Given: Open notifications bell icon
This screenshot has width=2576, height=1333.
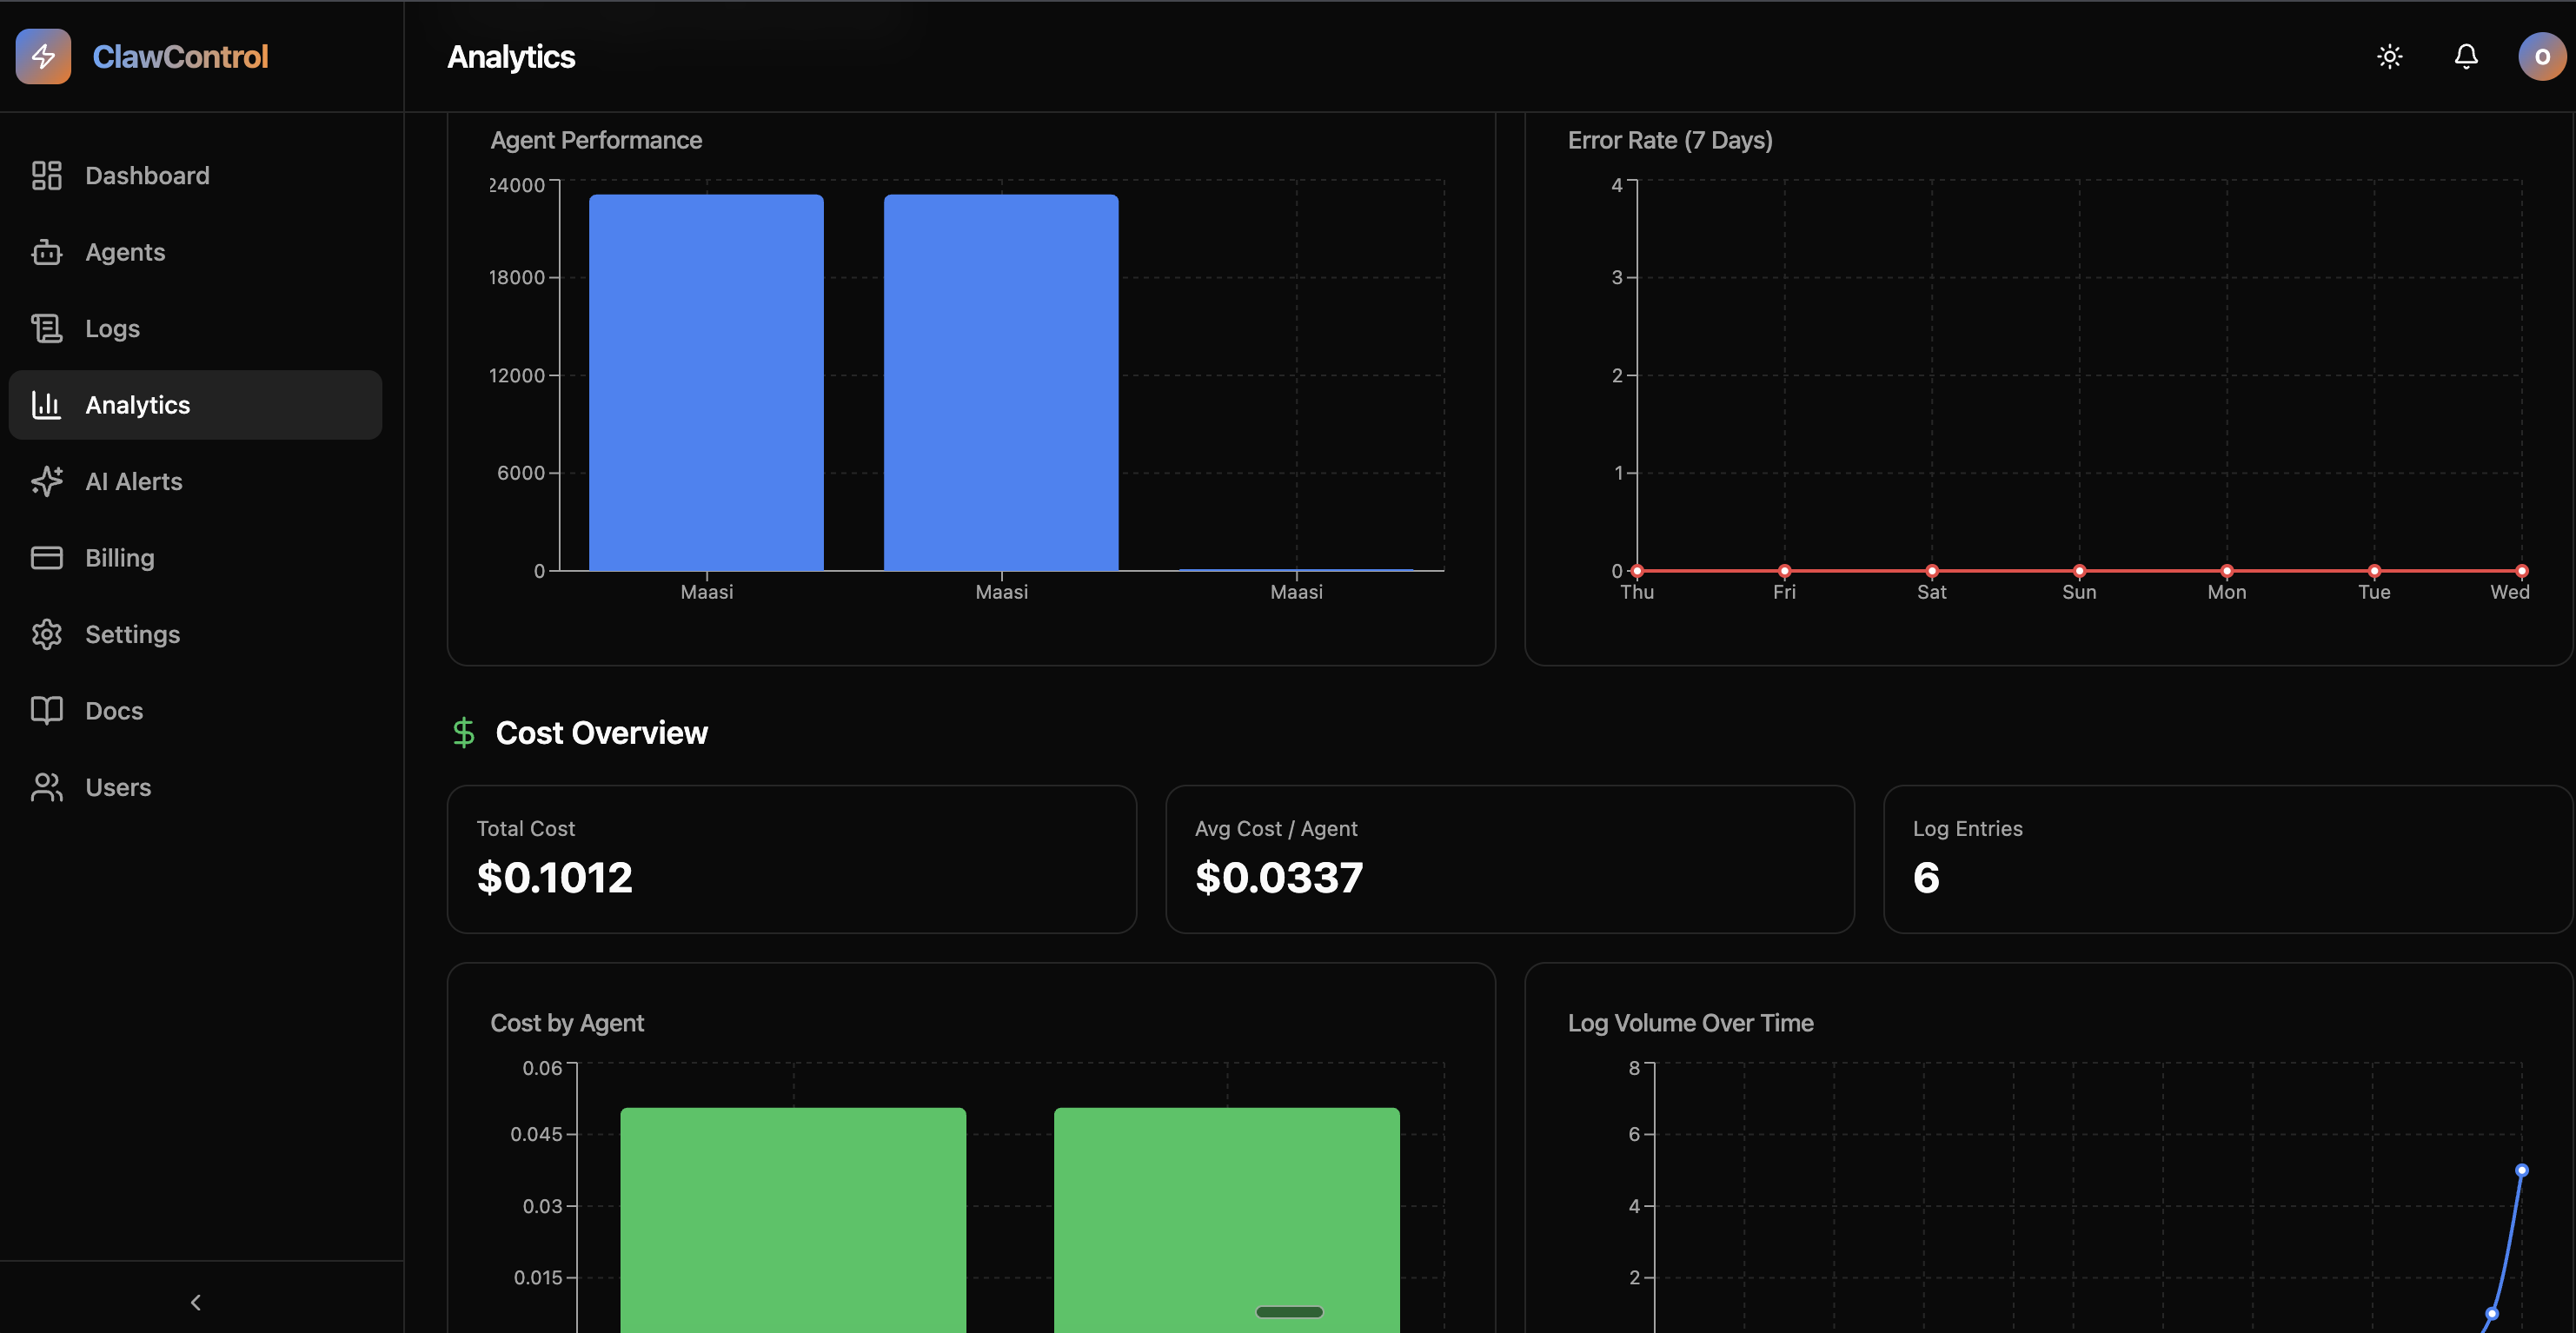Looking at the screenshot, I should [x=2466, y=57].
